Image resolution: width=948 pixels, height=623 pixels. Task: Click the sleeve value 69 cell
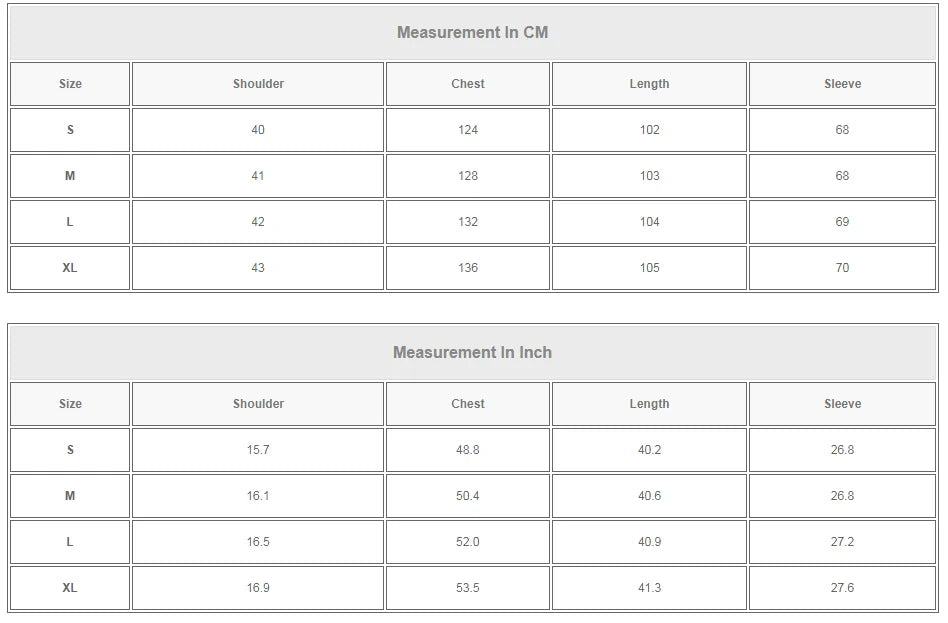pyautogui.click(x=842, y=222)
